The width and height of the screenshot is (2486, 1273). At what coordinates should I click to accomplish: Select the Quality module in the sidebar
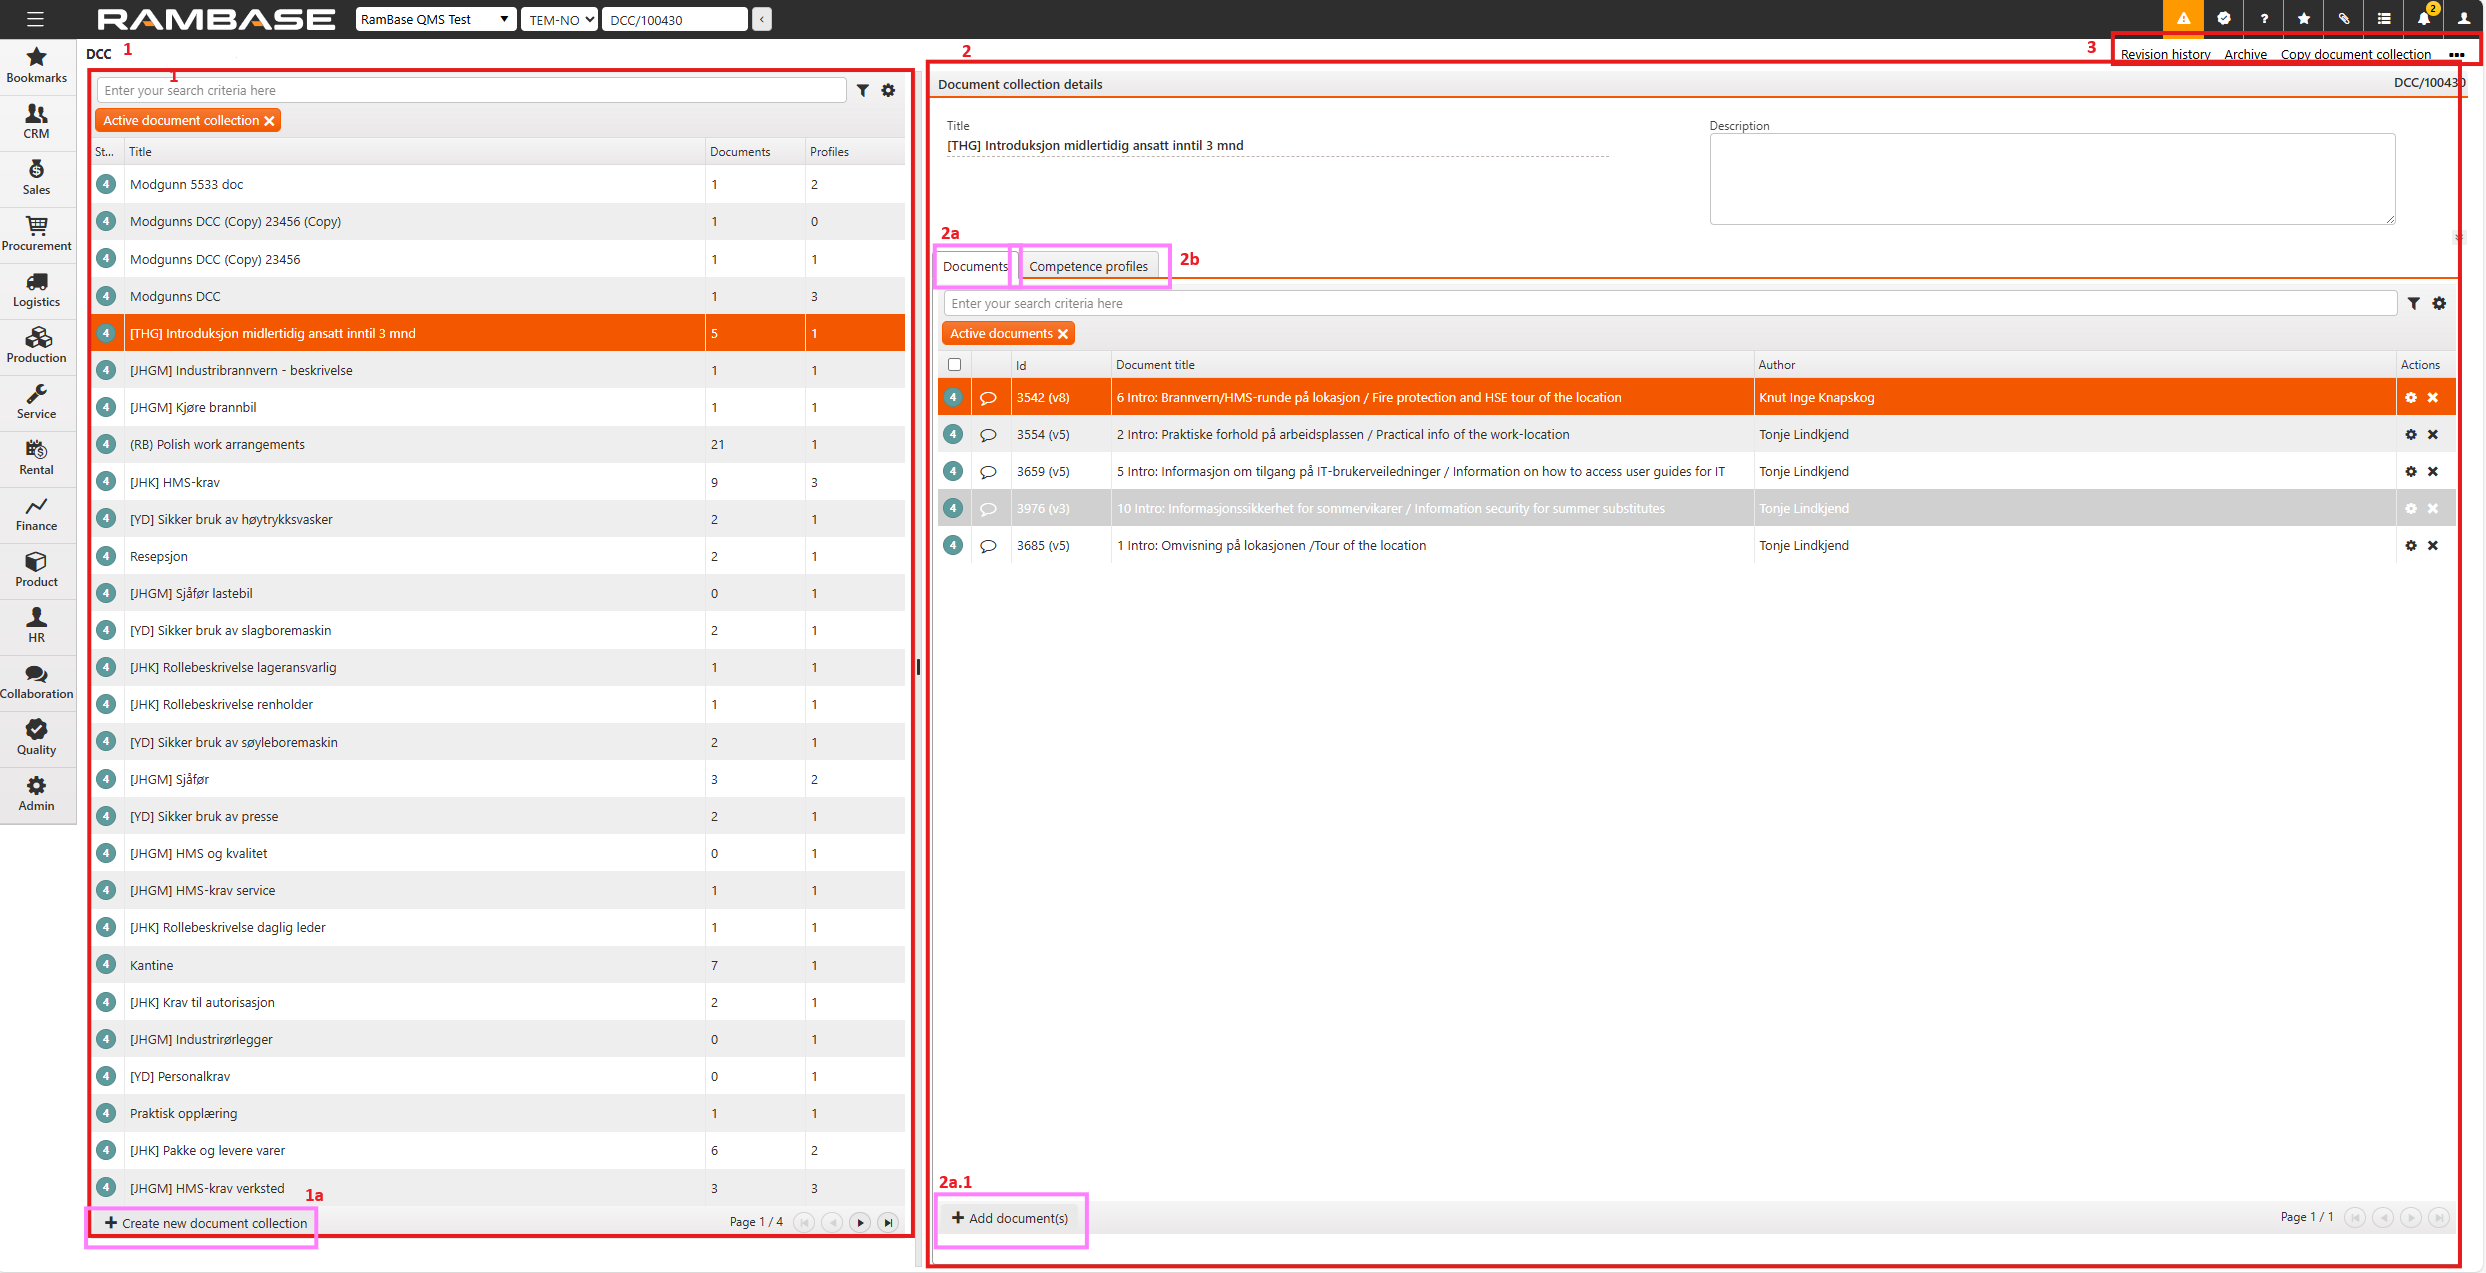pos(36,738)
